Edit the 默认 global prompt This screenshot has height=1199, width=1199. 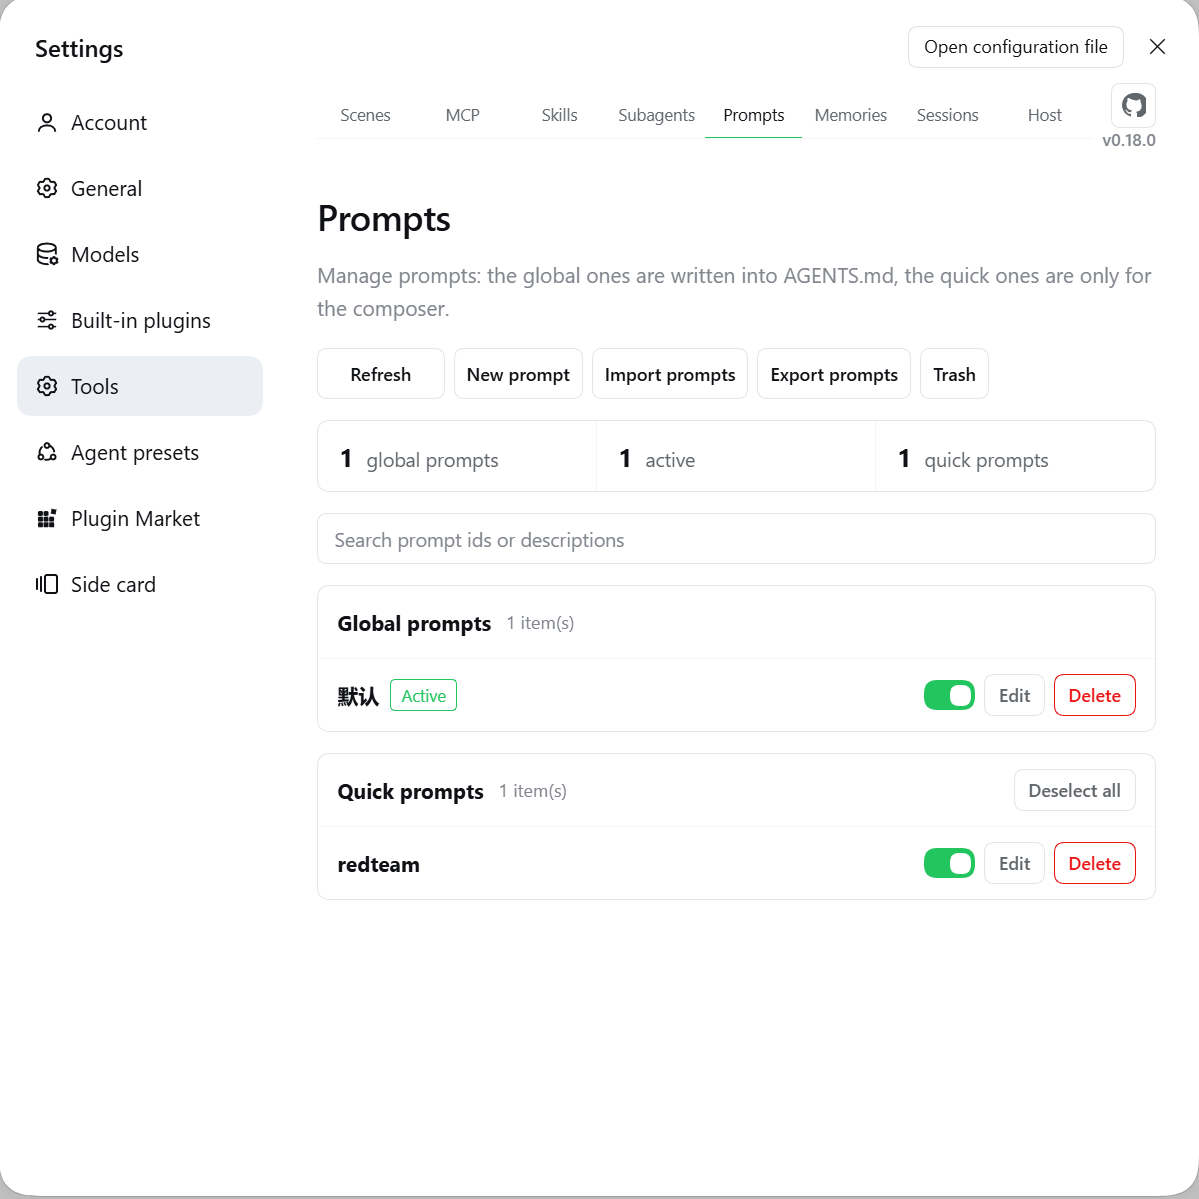1014,695
